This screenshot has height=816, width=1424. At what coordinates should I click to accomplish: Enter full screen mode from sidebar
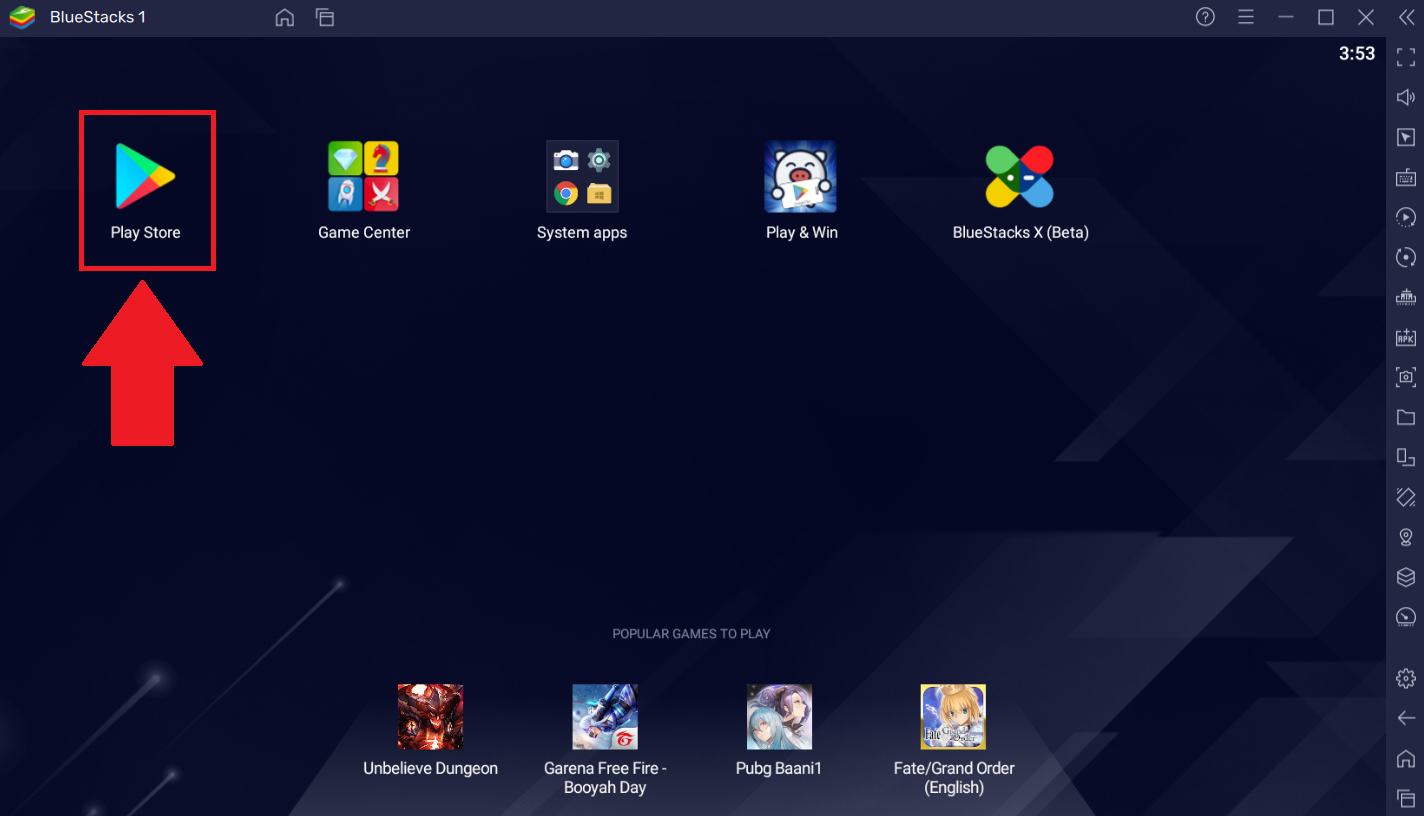(x=1406, y=57)
